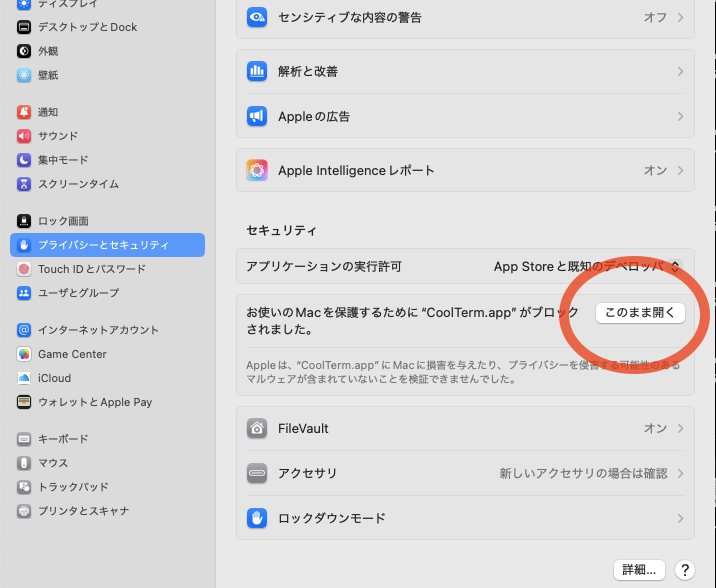Click the アクセサリ connector icon
Screen dimensions: 716x588
[x=257, y=473]
